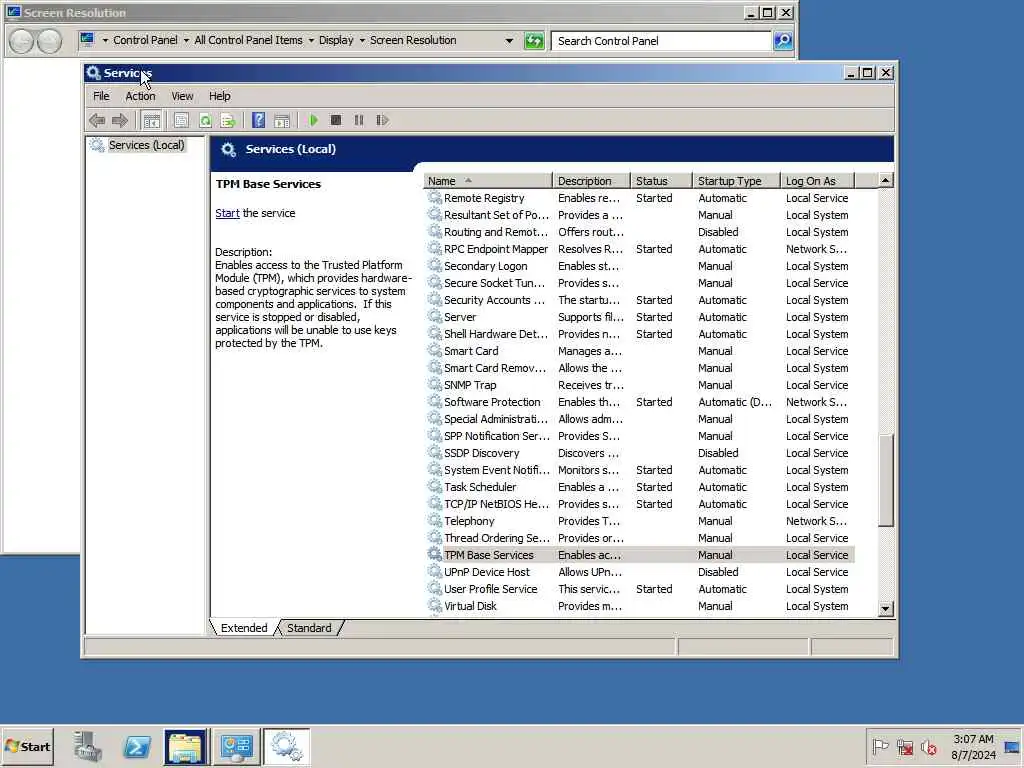The width and height of the screenshot is (1024, 768).
Task: Open the Windows Start button
Action: pyautogui.click(x=28, y=746)
